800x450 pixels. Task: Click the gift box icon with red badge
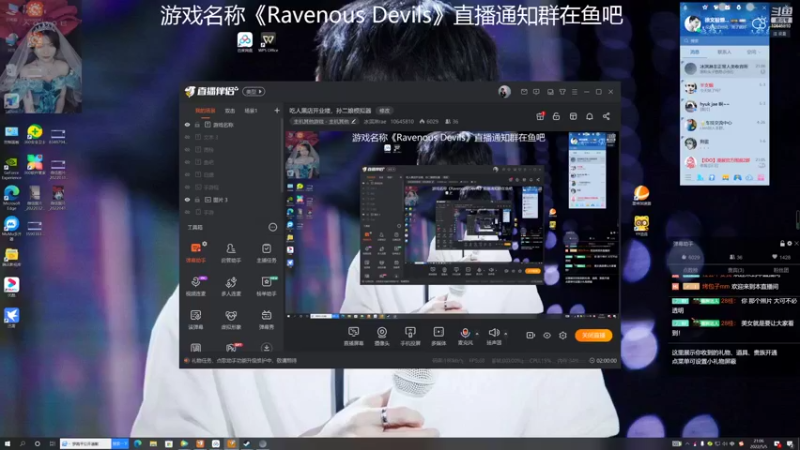pos(540,116)
